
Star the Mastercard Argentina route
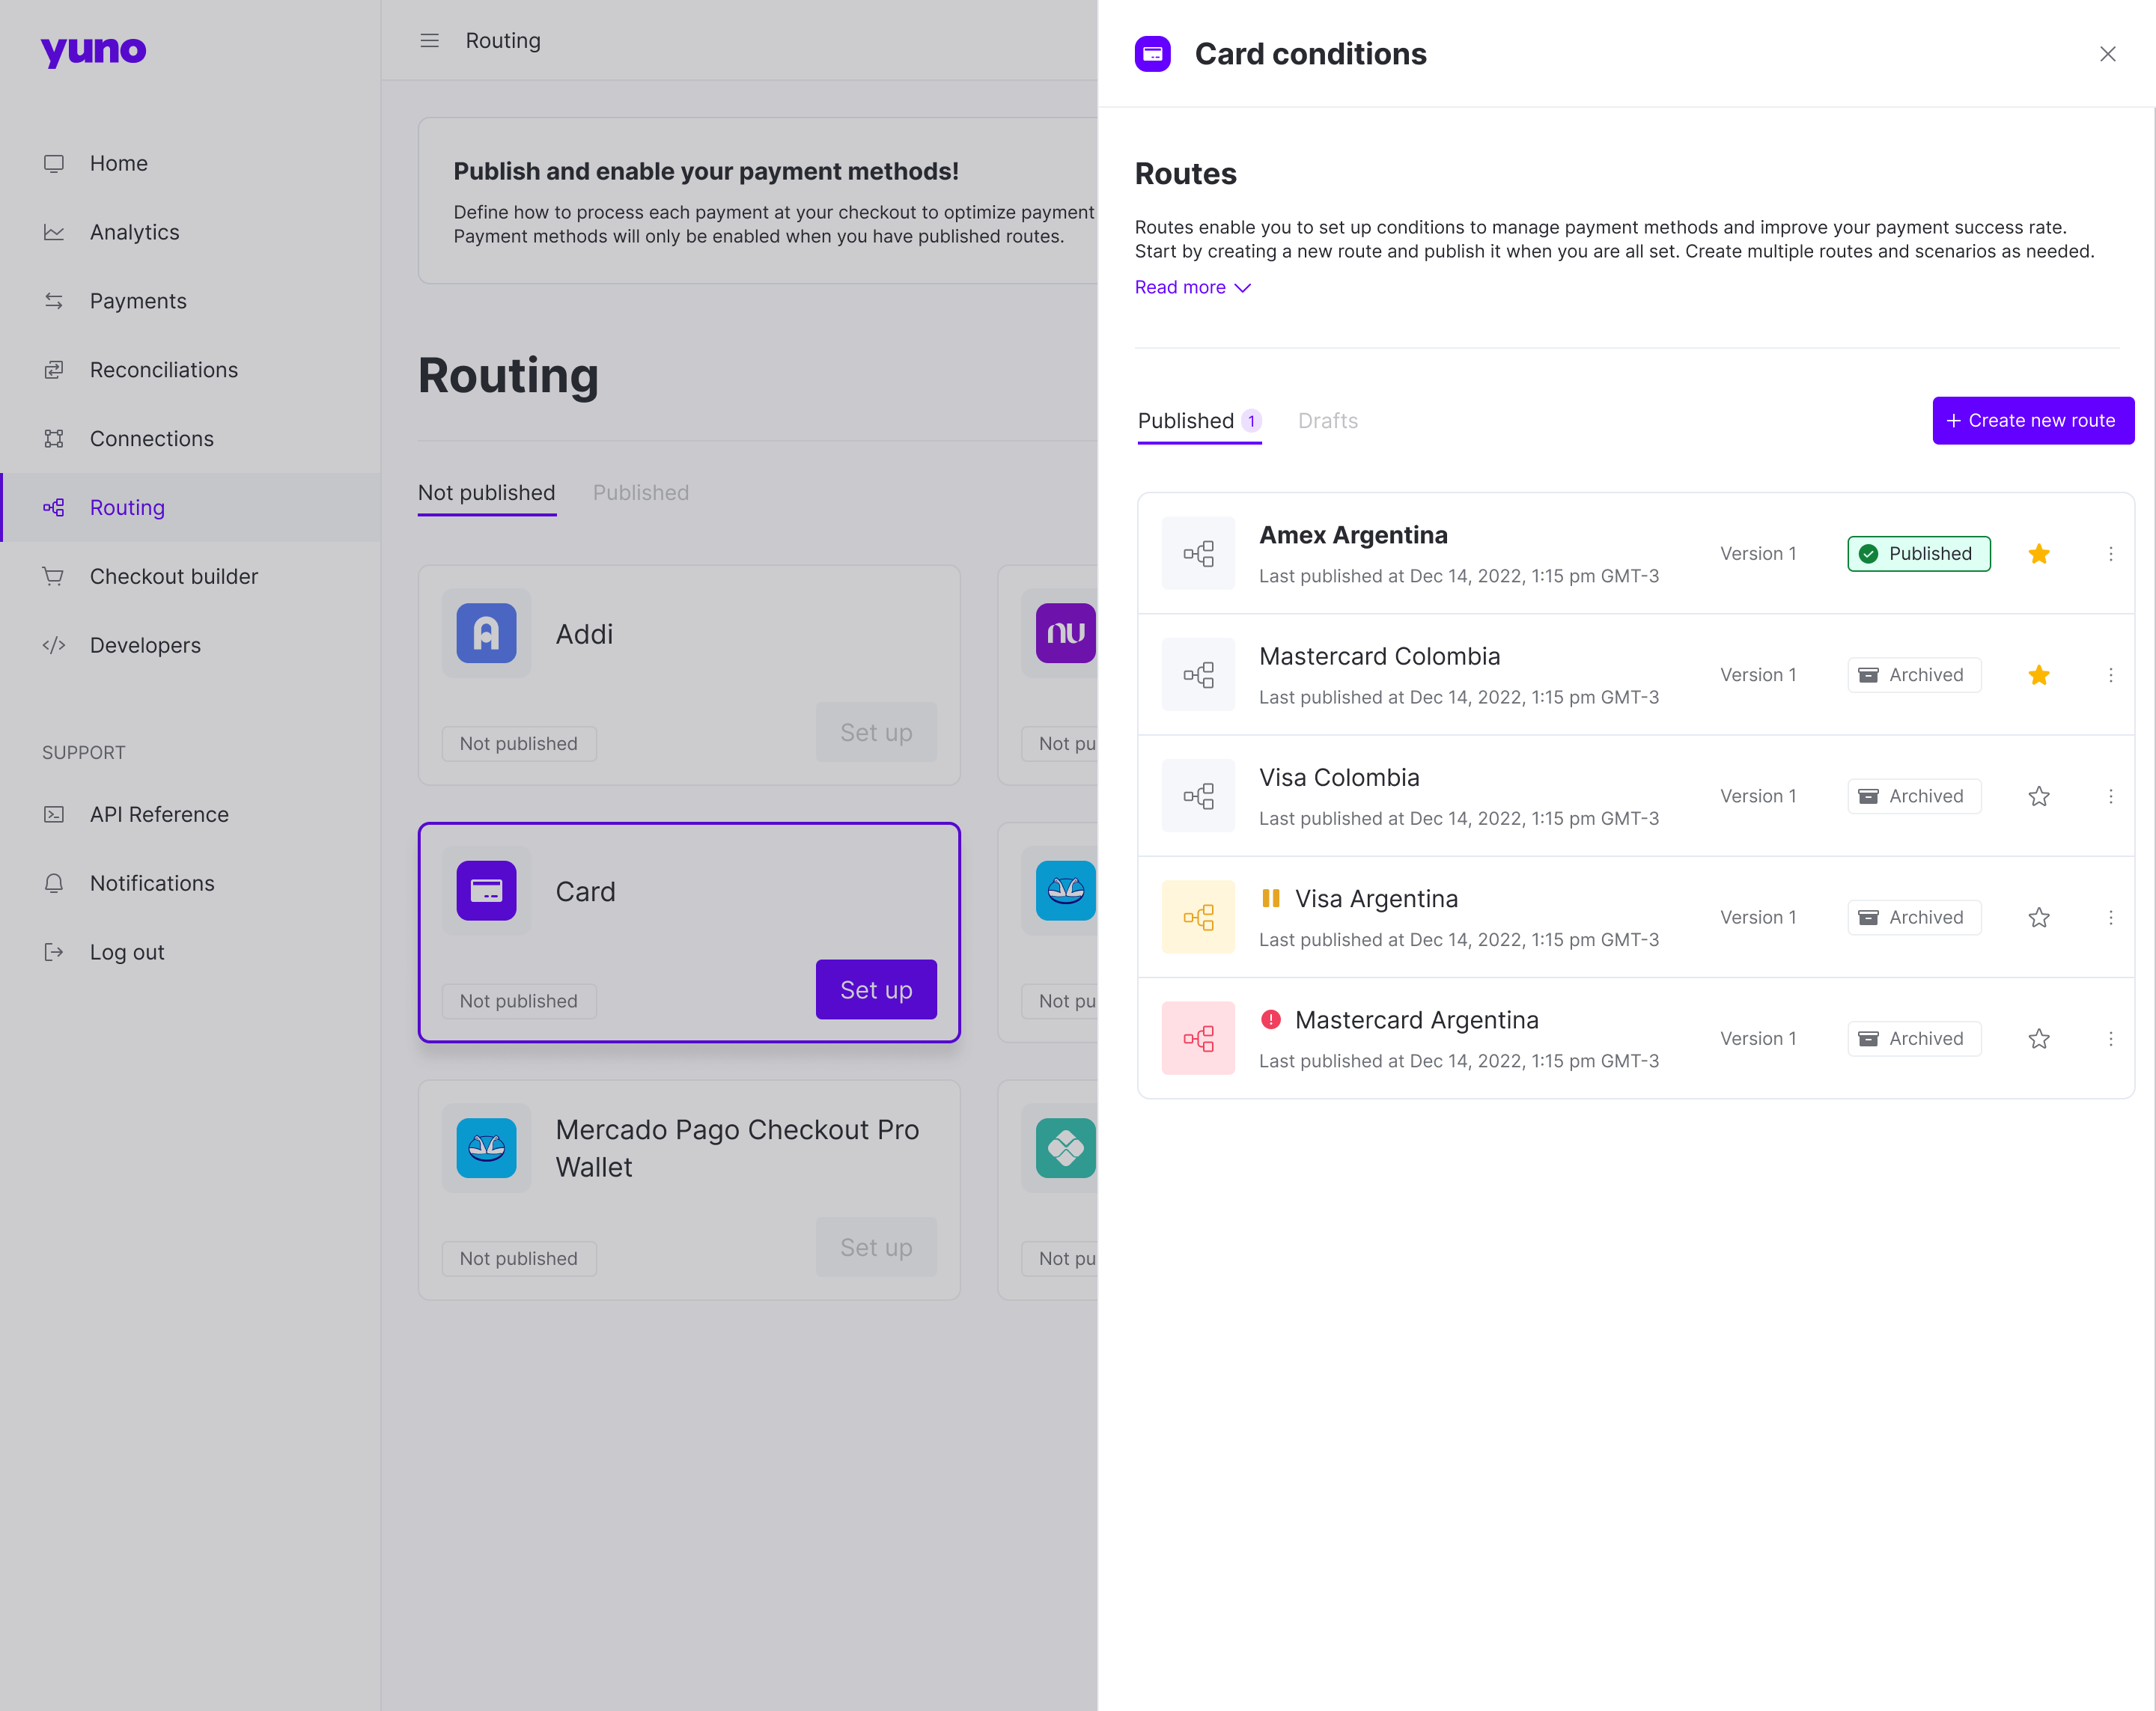2039,1039
